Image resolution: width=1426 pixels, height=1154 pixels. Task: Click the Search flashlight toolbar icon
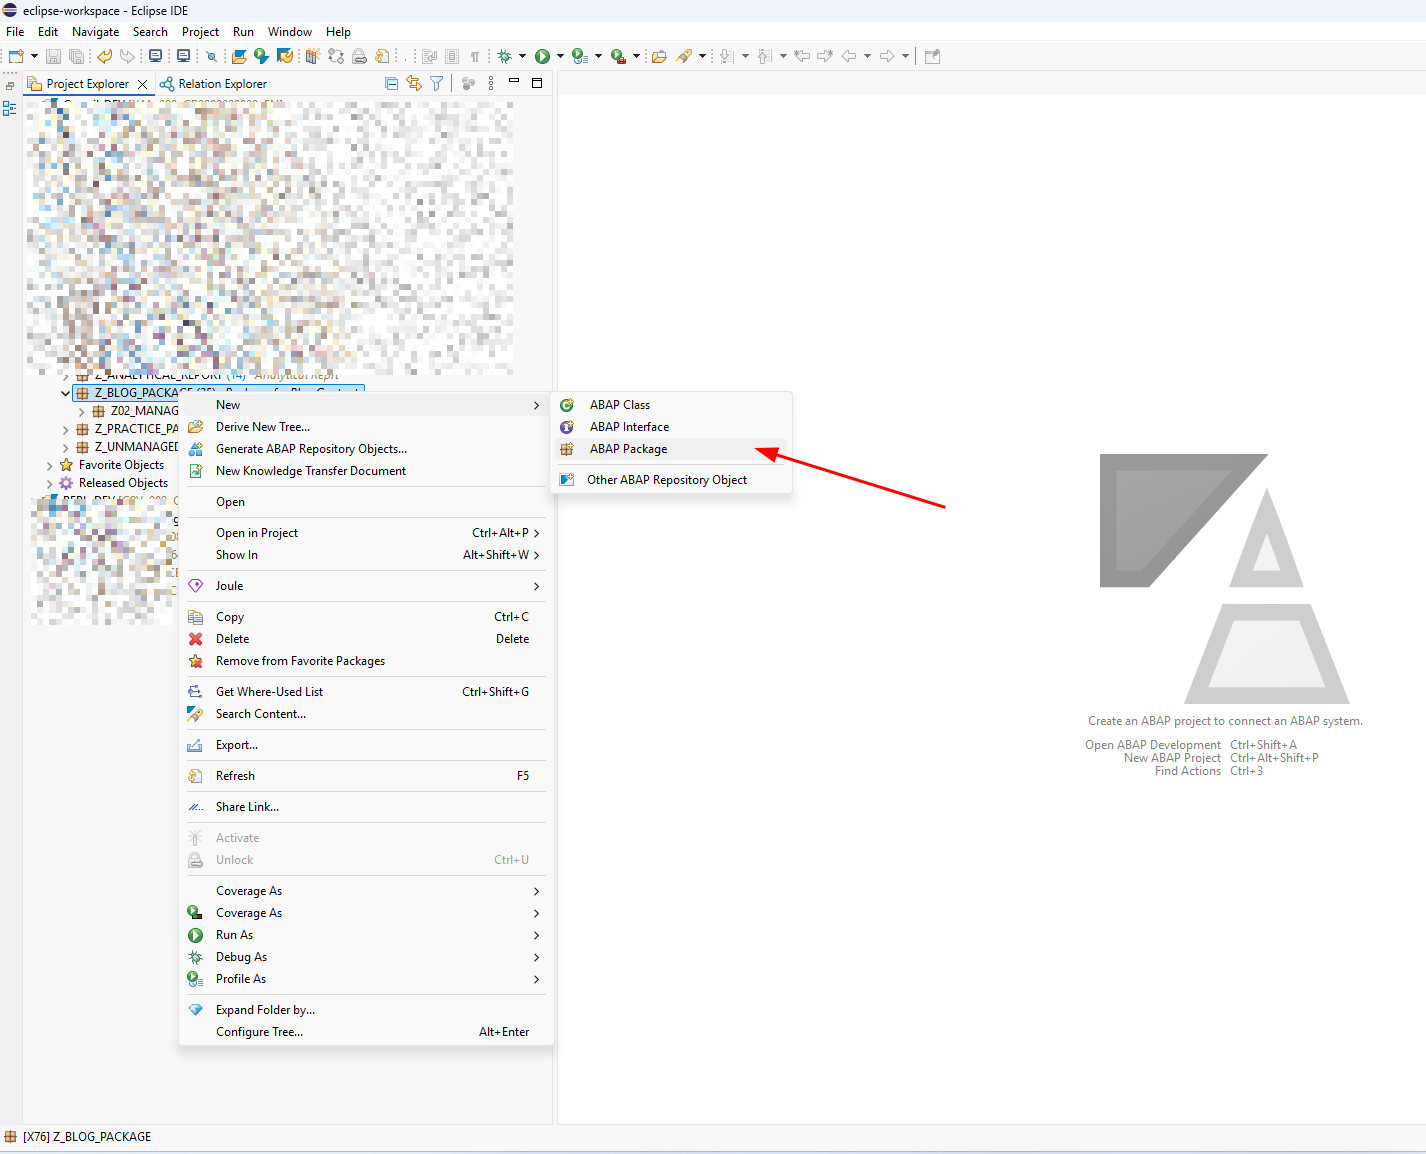(x=684, y=56)
